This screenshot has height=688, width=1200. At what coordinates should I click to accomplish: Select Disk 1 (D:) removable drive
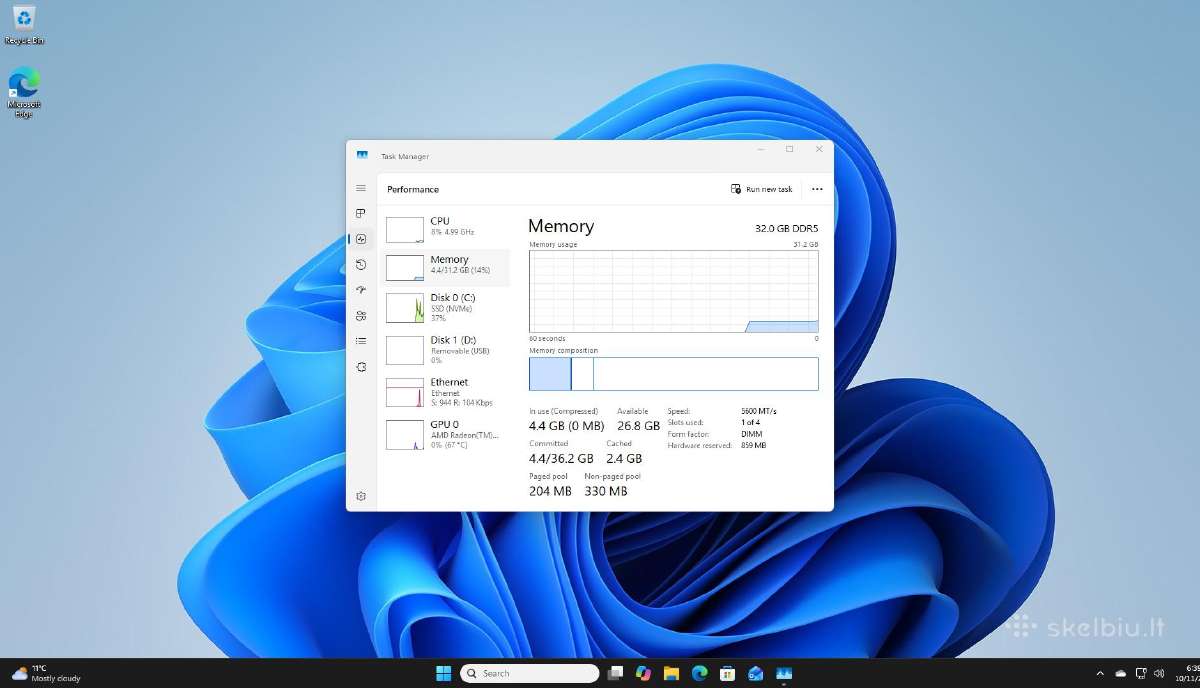(x=445, y=349)
